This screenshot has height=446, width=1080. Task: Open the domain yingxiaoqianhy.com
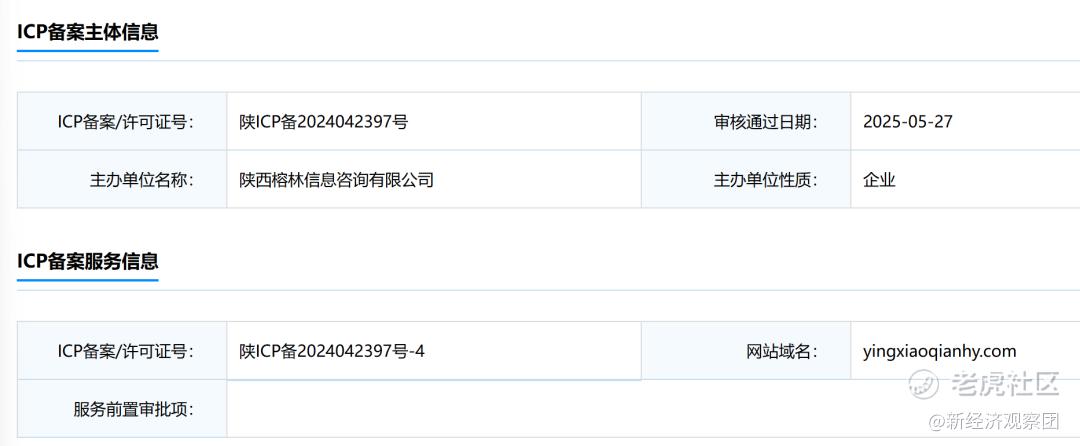tap(939, 352)
